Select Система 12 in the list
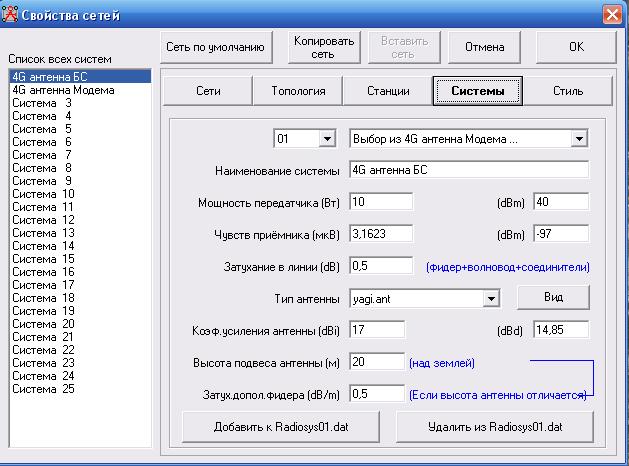 coord(80,220)
